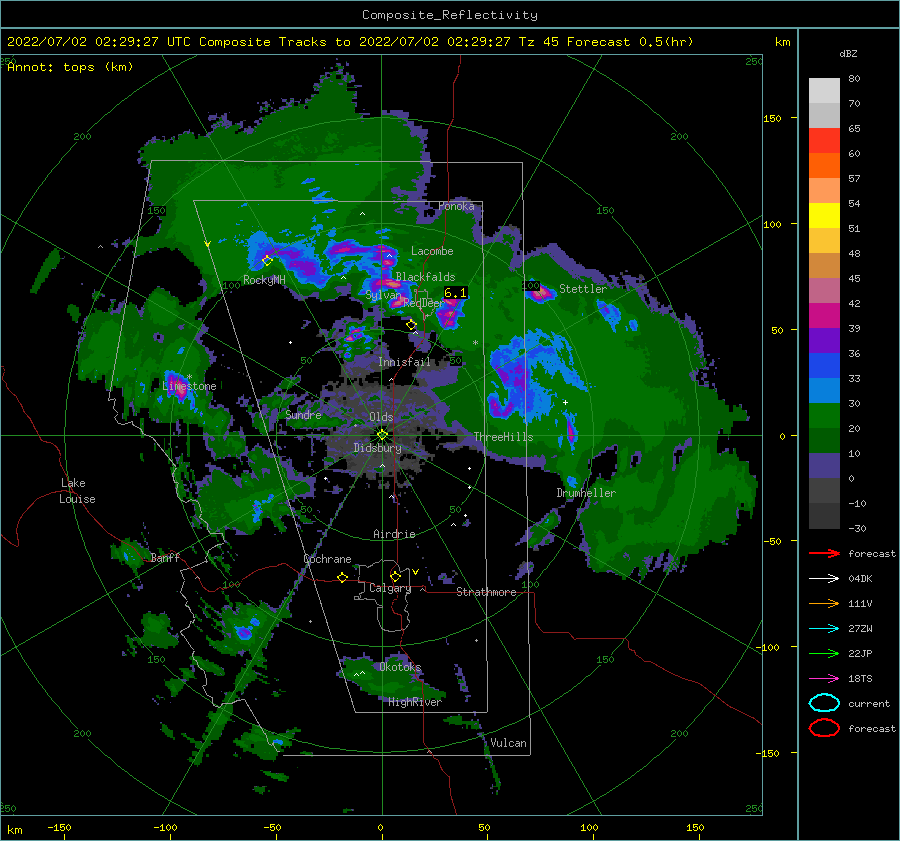The image size is (900, 841).
Task: Select the slate 10-0 dBZ swatch
Action: (824, 466)
